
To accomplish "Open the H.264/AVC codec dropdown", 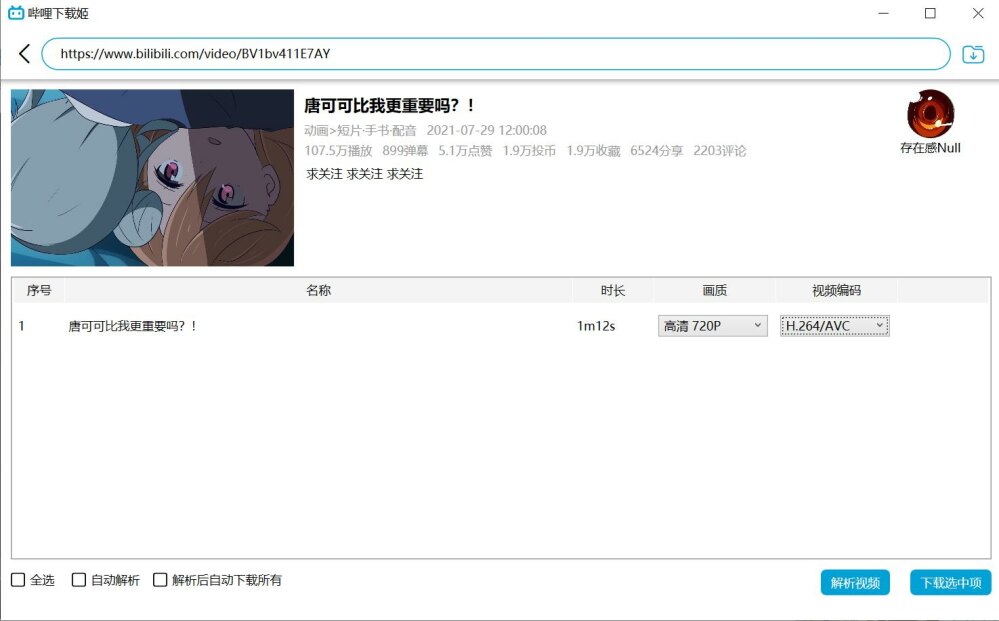I will tap(834, 326).
